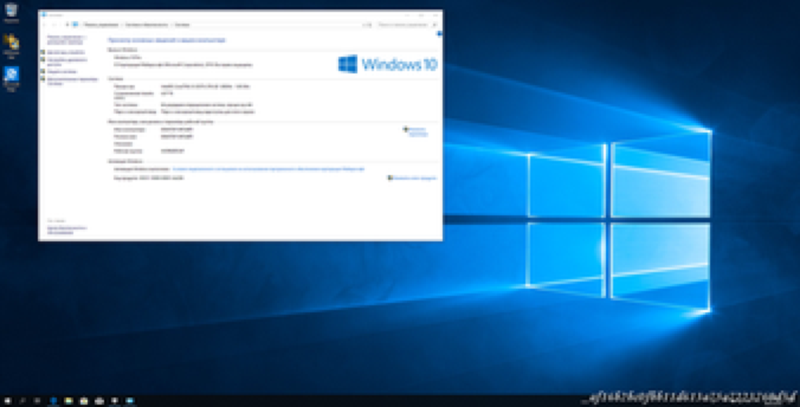800x407 pixels.
Task: Click Change settings link beside computer name
Action: tap(418, 132)
